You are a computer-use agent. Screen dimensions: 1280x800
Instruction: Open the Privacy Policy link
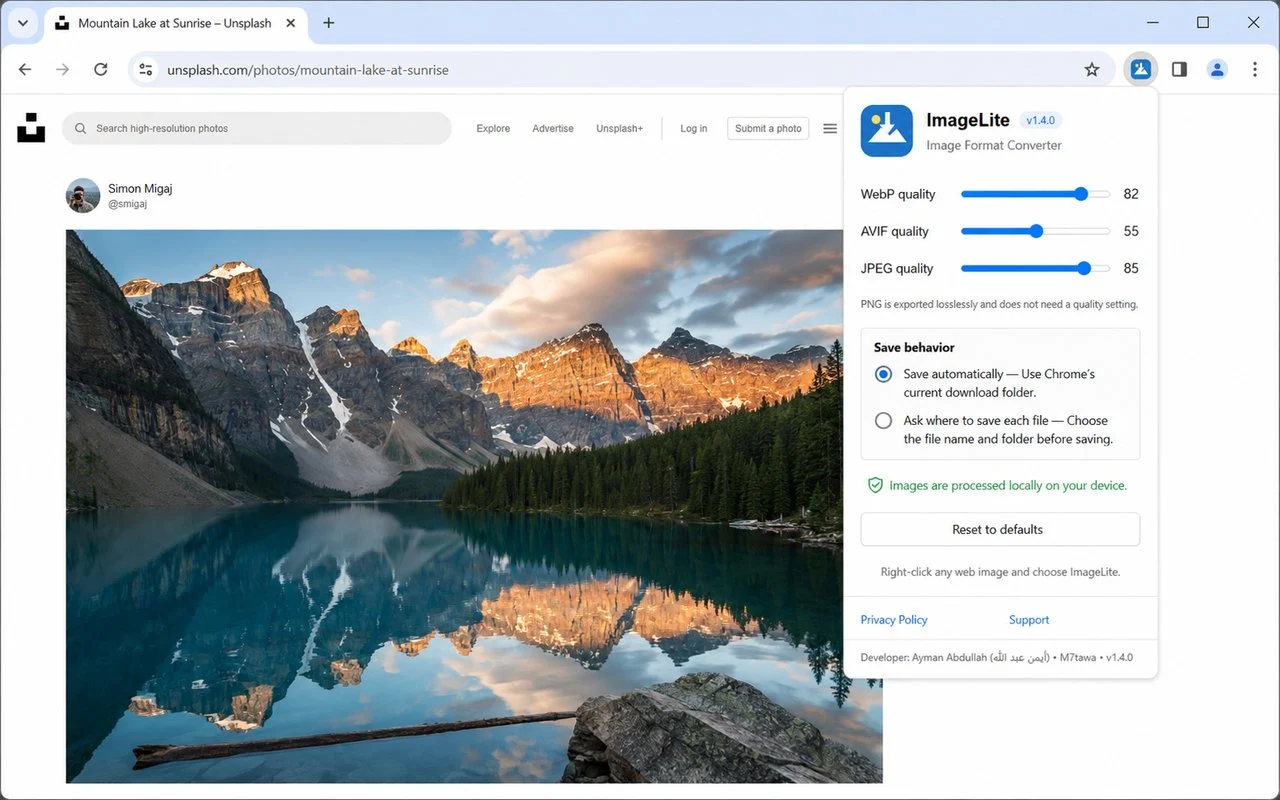coord(894,620)
